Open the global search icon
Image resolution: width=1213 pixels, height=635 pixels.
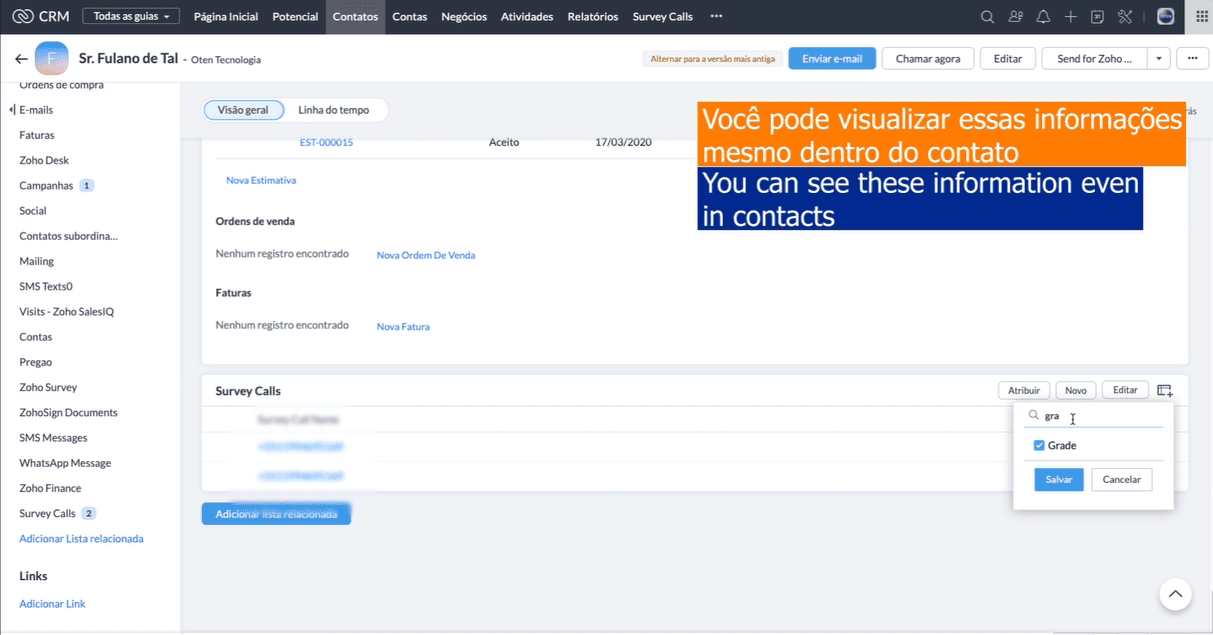(987, 17)
